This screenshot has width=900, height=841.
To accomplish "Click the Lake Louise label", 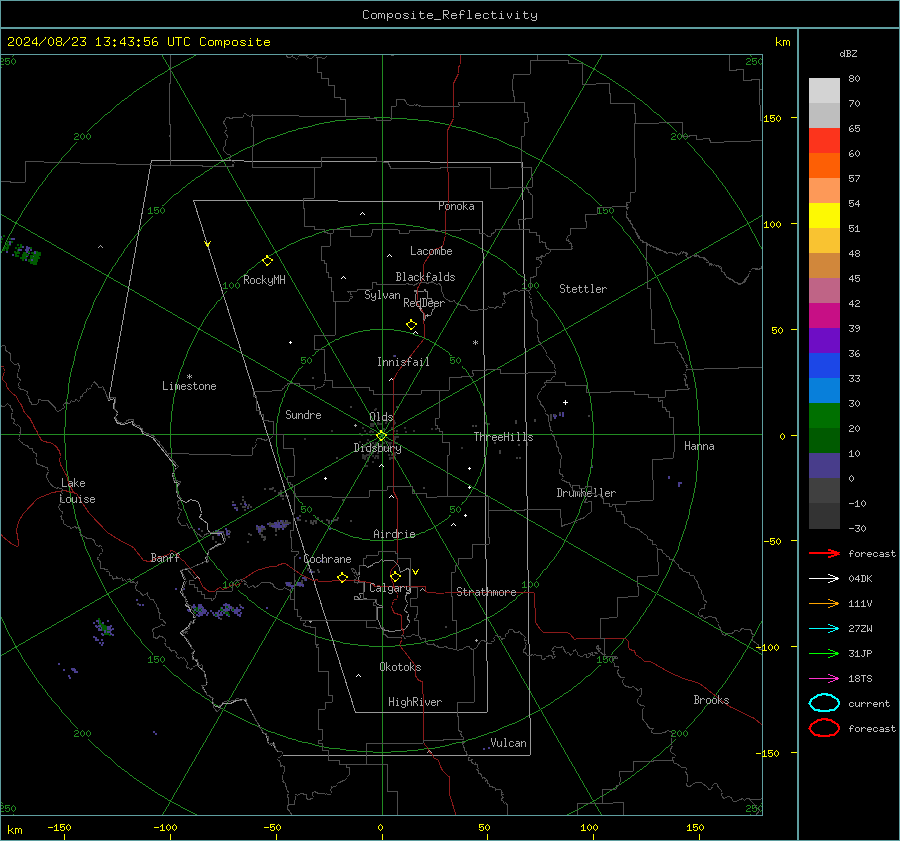I will tap(77, 491).
